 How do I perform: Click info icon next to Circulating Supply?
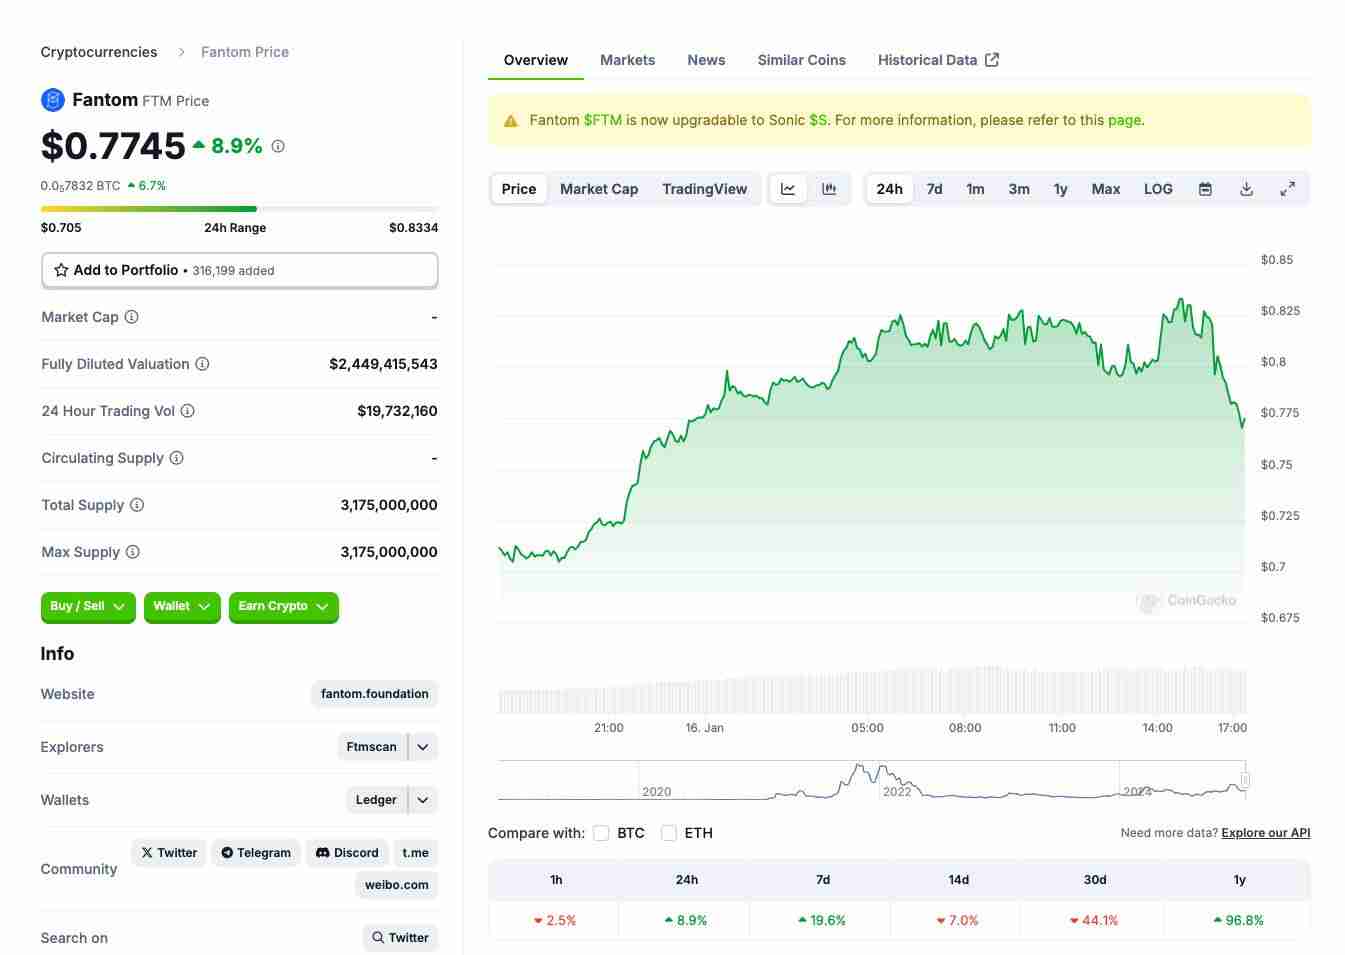[x=176, y=458]
